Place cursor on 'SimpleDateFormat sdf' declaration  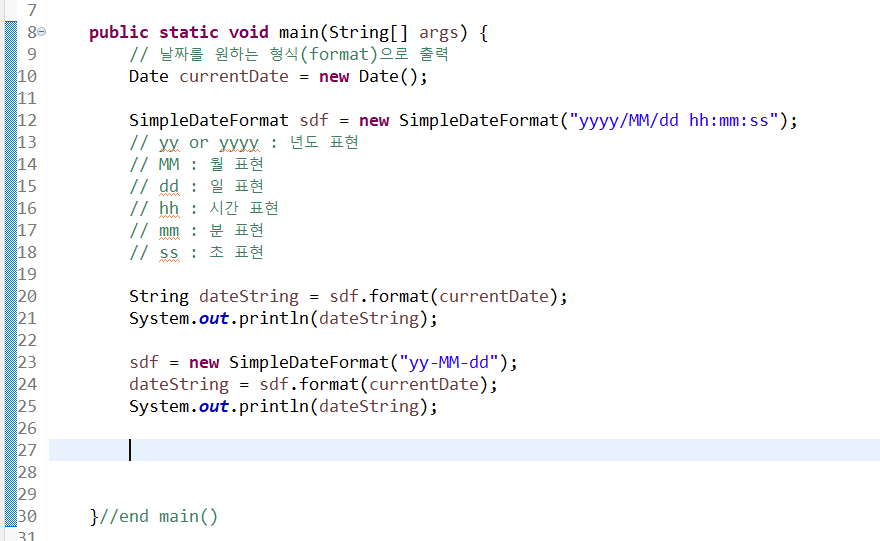pos(228,120)
